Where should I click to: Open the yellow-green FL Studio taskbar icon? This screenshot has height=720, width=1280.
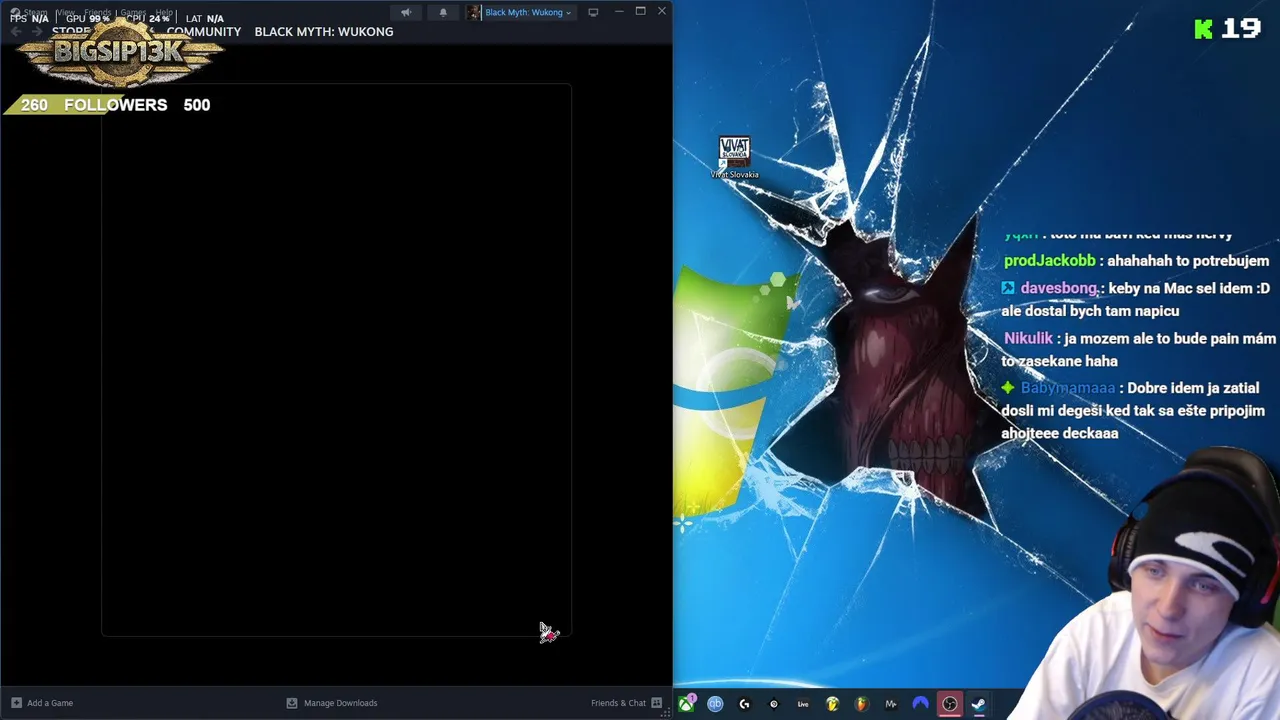832,704
